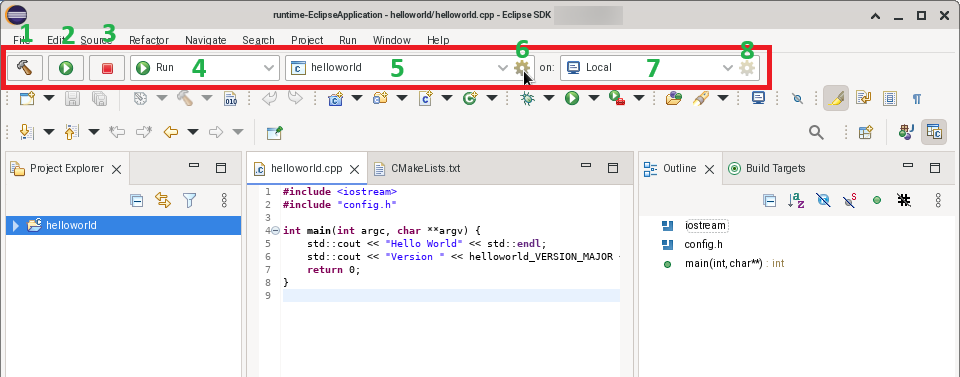The width and height of the screenshot is (960, 377).
Task: Toggle Hide Fields in Outline toolbar
Action: (x=823, y=200)
